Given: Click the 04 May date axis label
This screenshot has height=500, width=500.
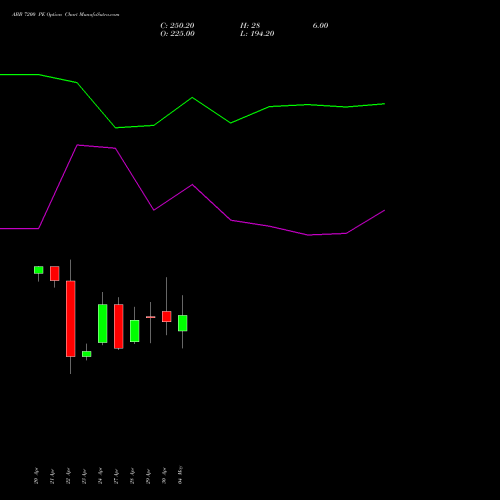Looking at the screenshot, I should point(180,475).
